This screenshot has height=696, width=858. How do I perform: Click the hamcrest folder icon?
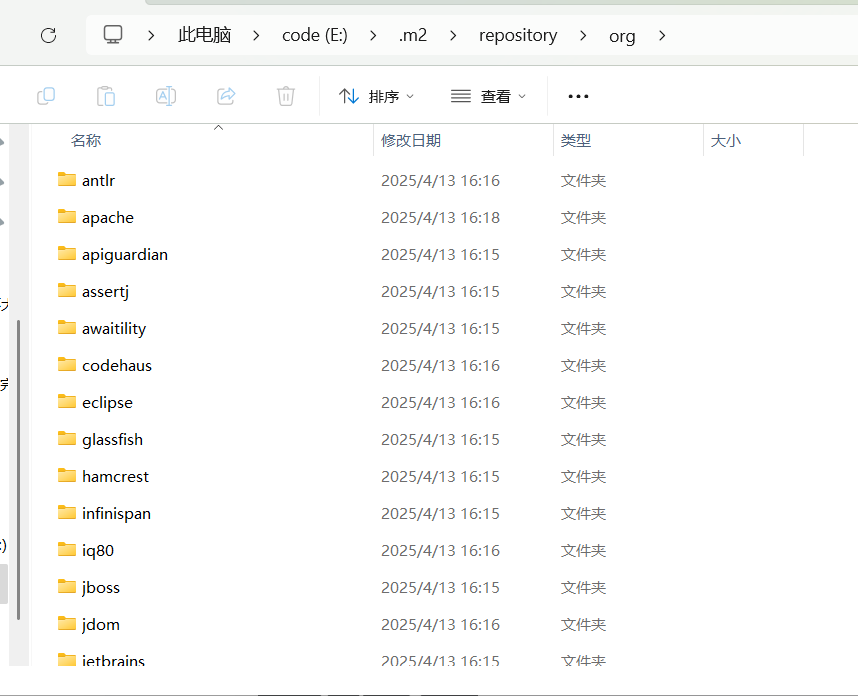(x=67, y=475)
